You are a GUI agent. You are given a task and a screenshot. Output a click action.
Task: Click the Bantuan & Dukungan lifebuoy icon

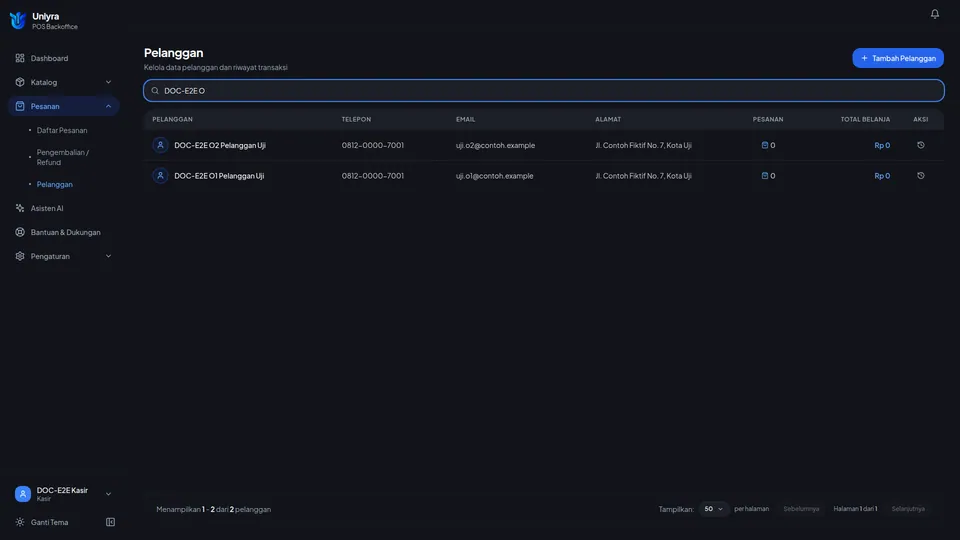pyautogui.click(x=20, y=232)
